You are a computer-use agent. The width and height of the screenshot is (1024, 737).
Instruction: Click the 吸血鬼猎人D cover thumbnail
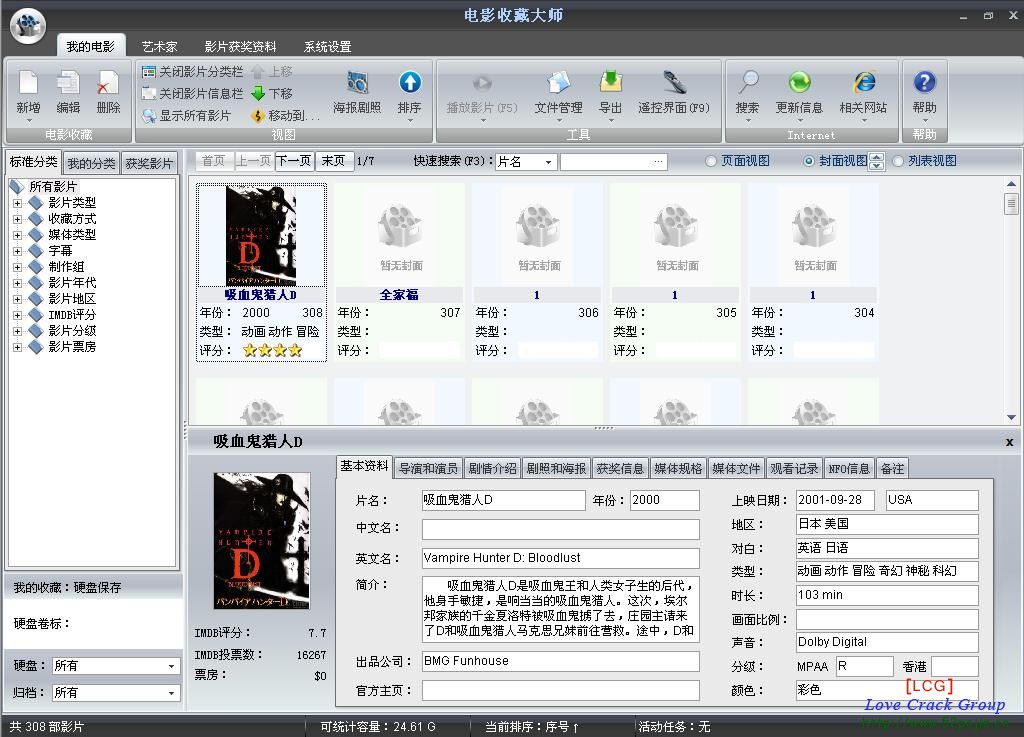pyautogui.click(x=261, y=236)
